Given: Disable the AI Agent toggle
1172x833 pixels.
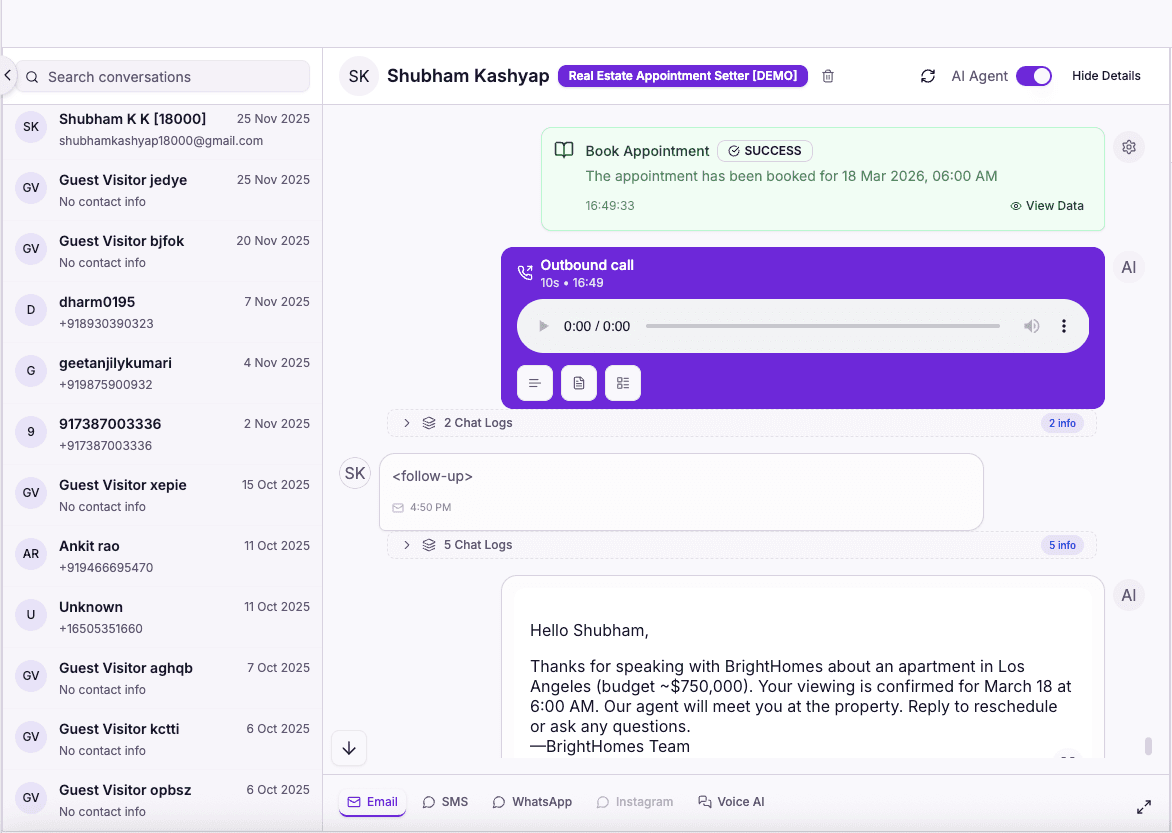Looking at the screenshot, I should click(1034, 75).
